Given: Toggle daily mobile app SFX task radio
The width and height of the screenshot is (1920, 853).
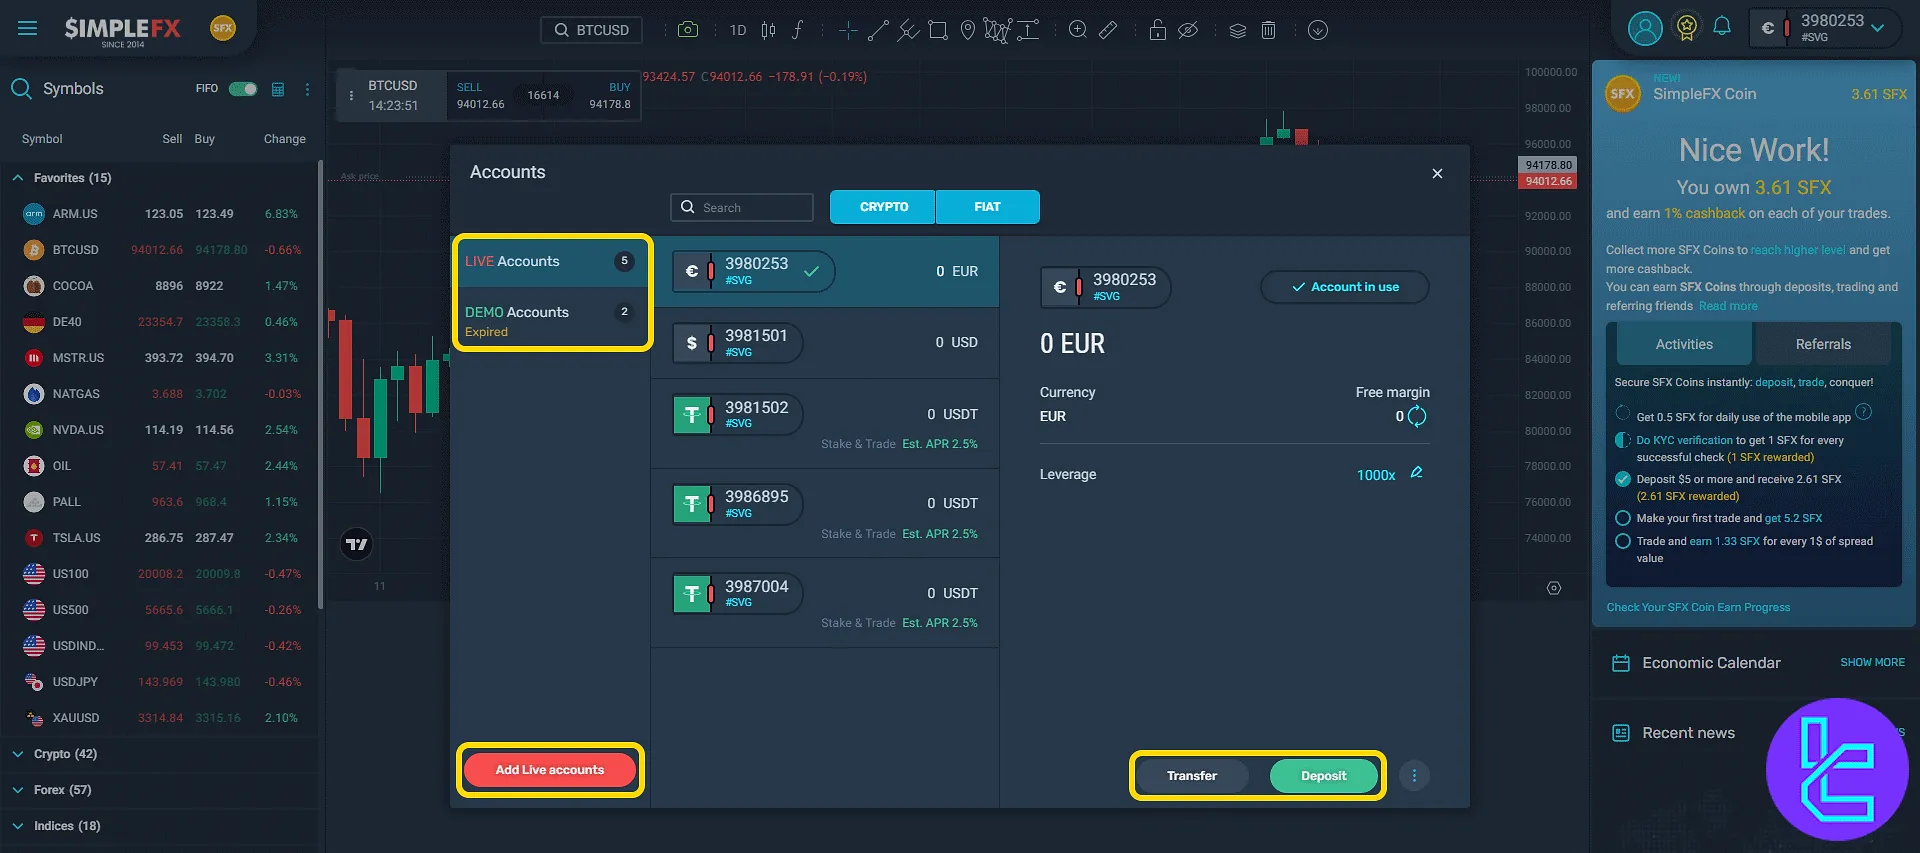Looking at the screenshot, I should [1622, 413].
